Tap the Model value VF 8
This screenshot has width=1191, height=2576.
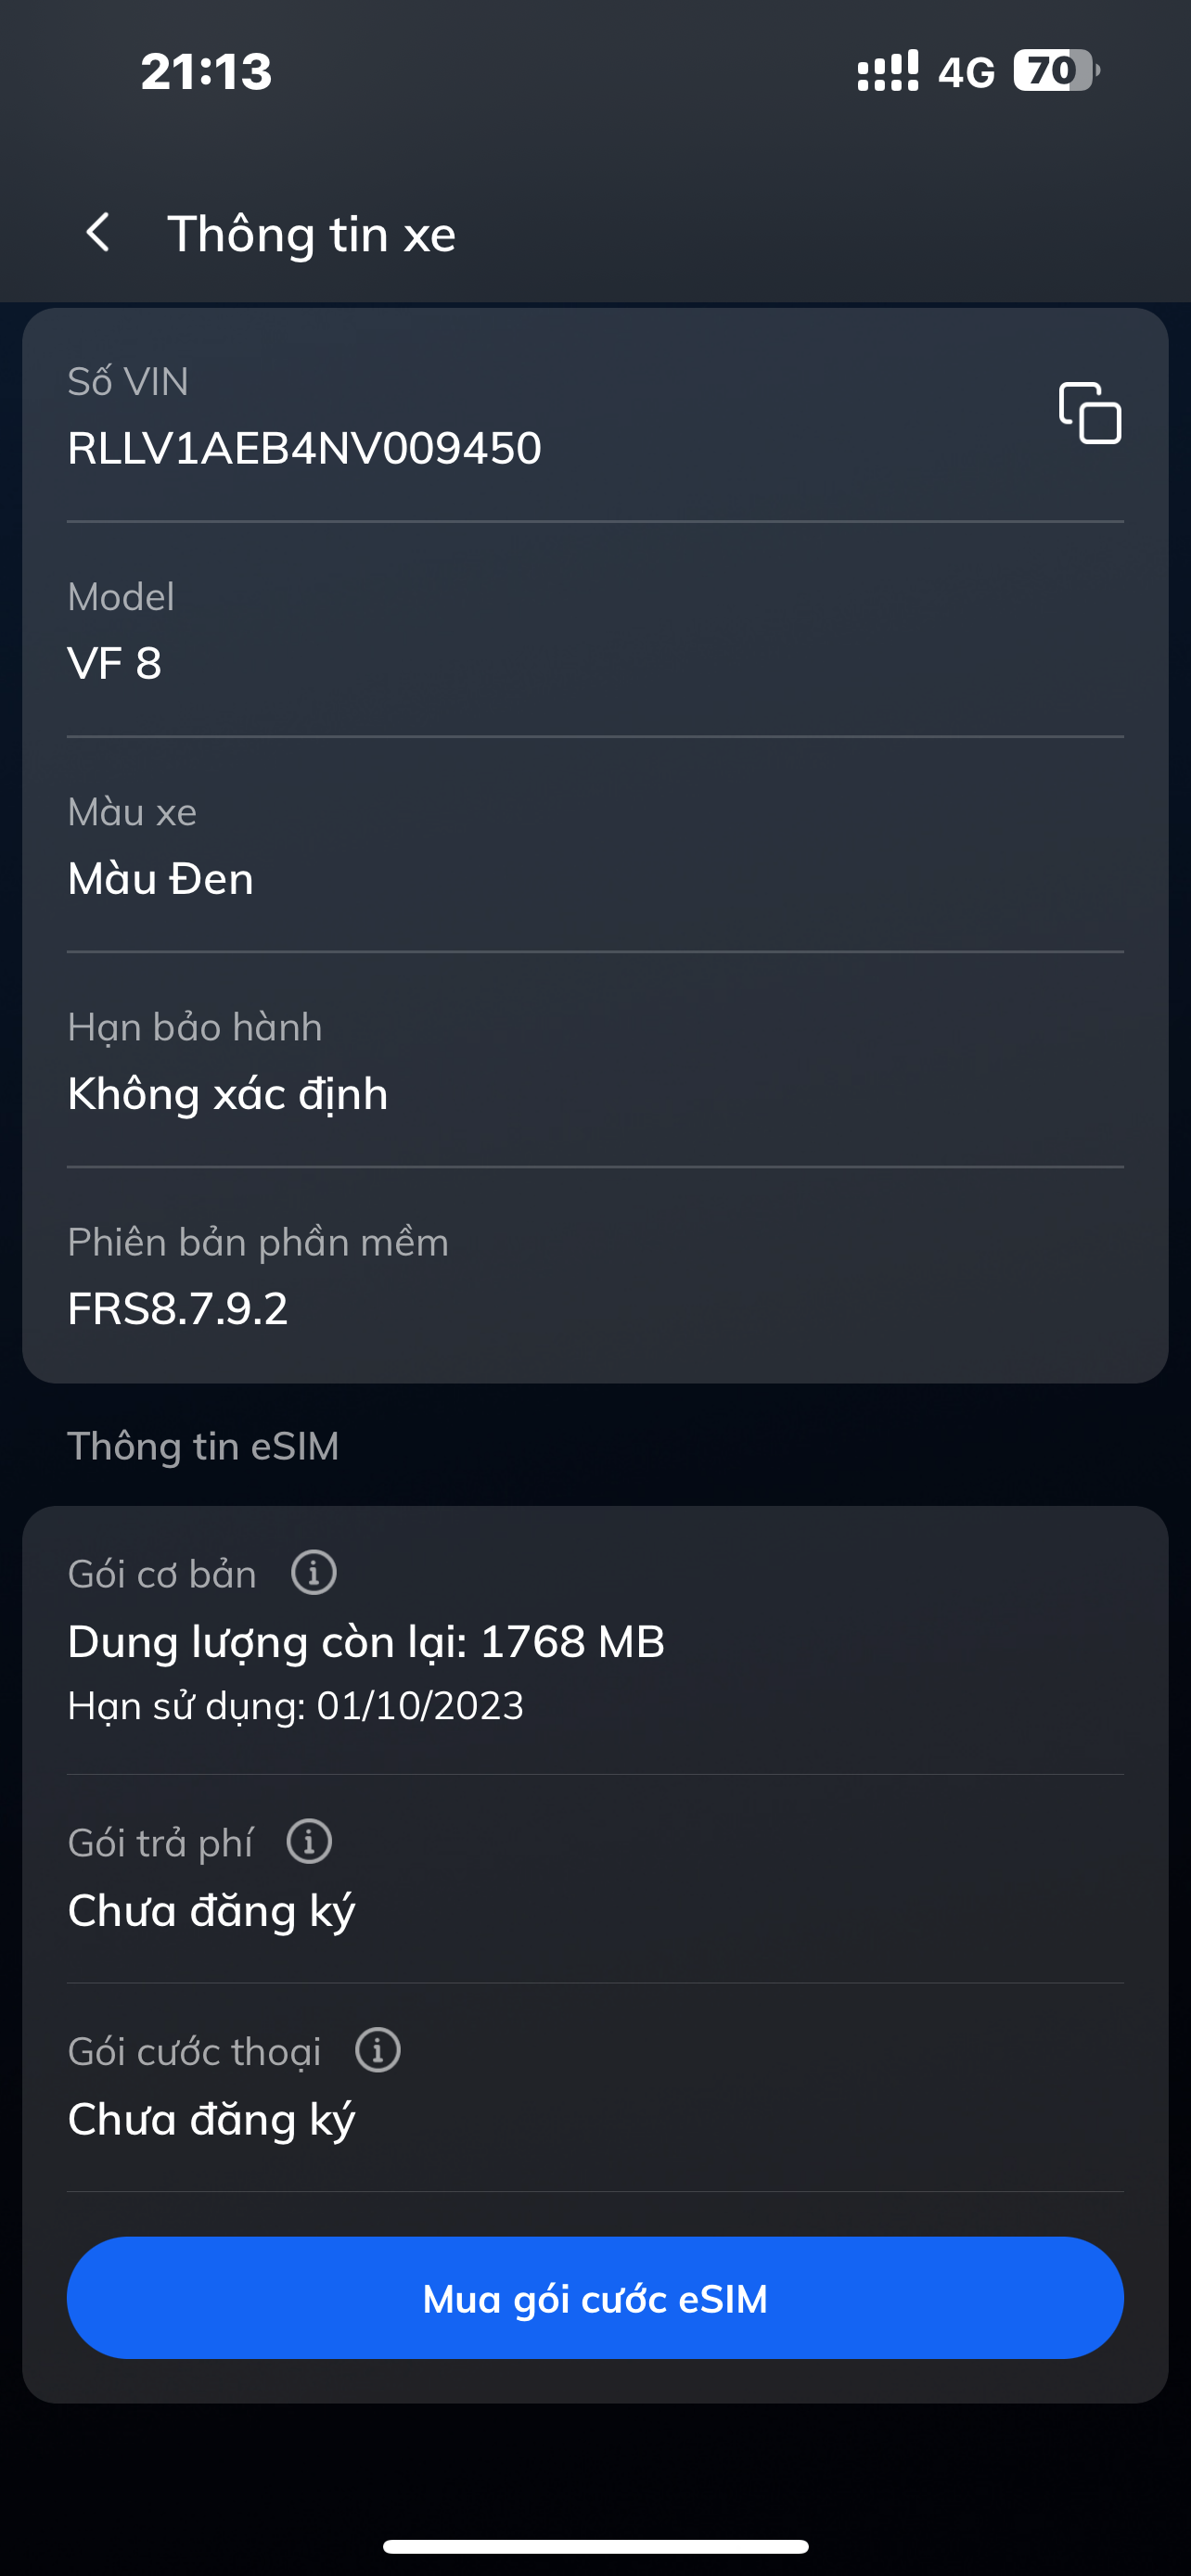(114, 663)
